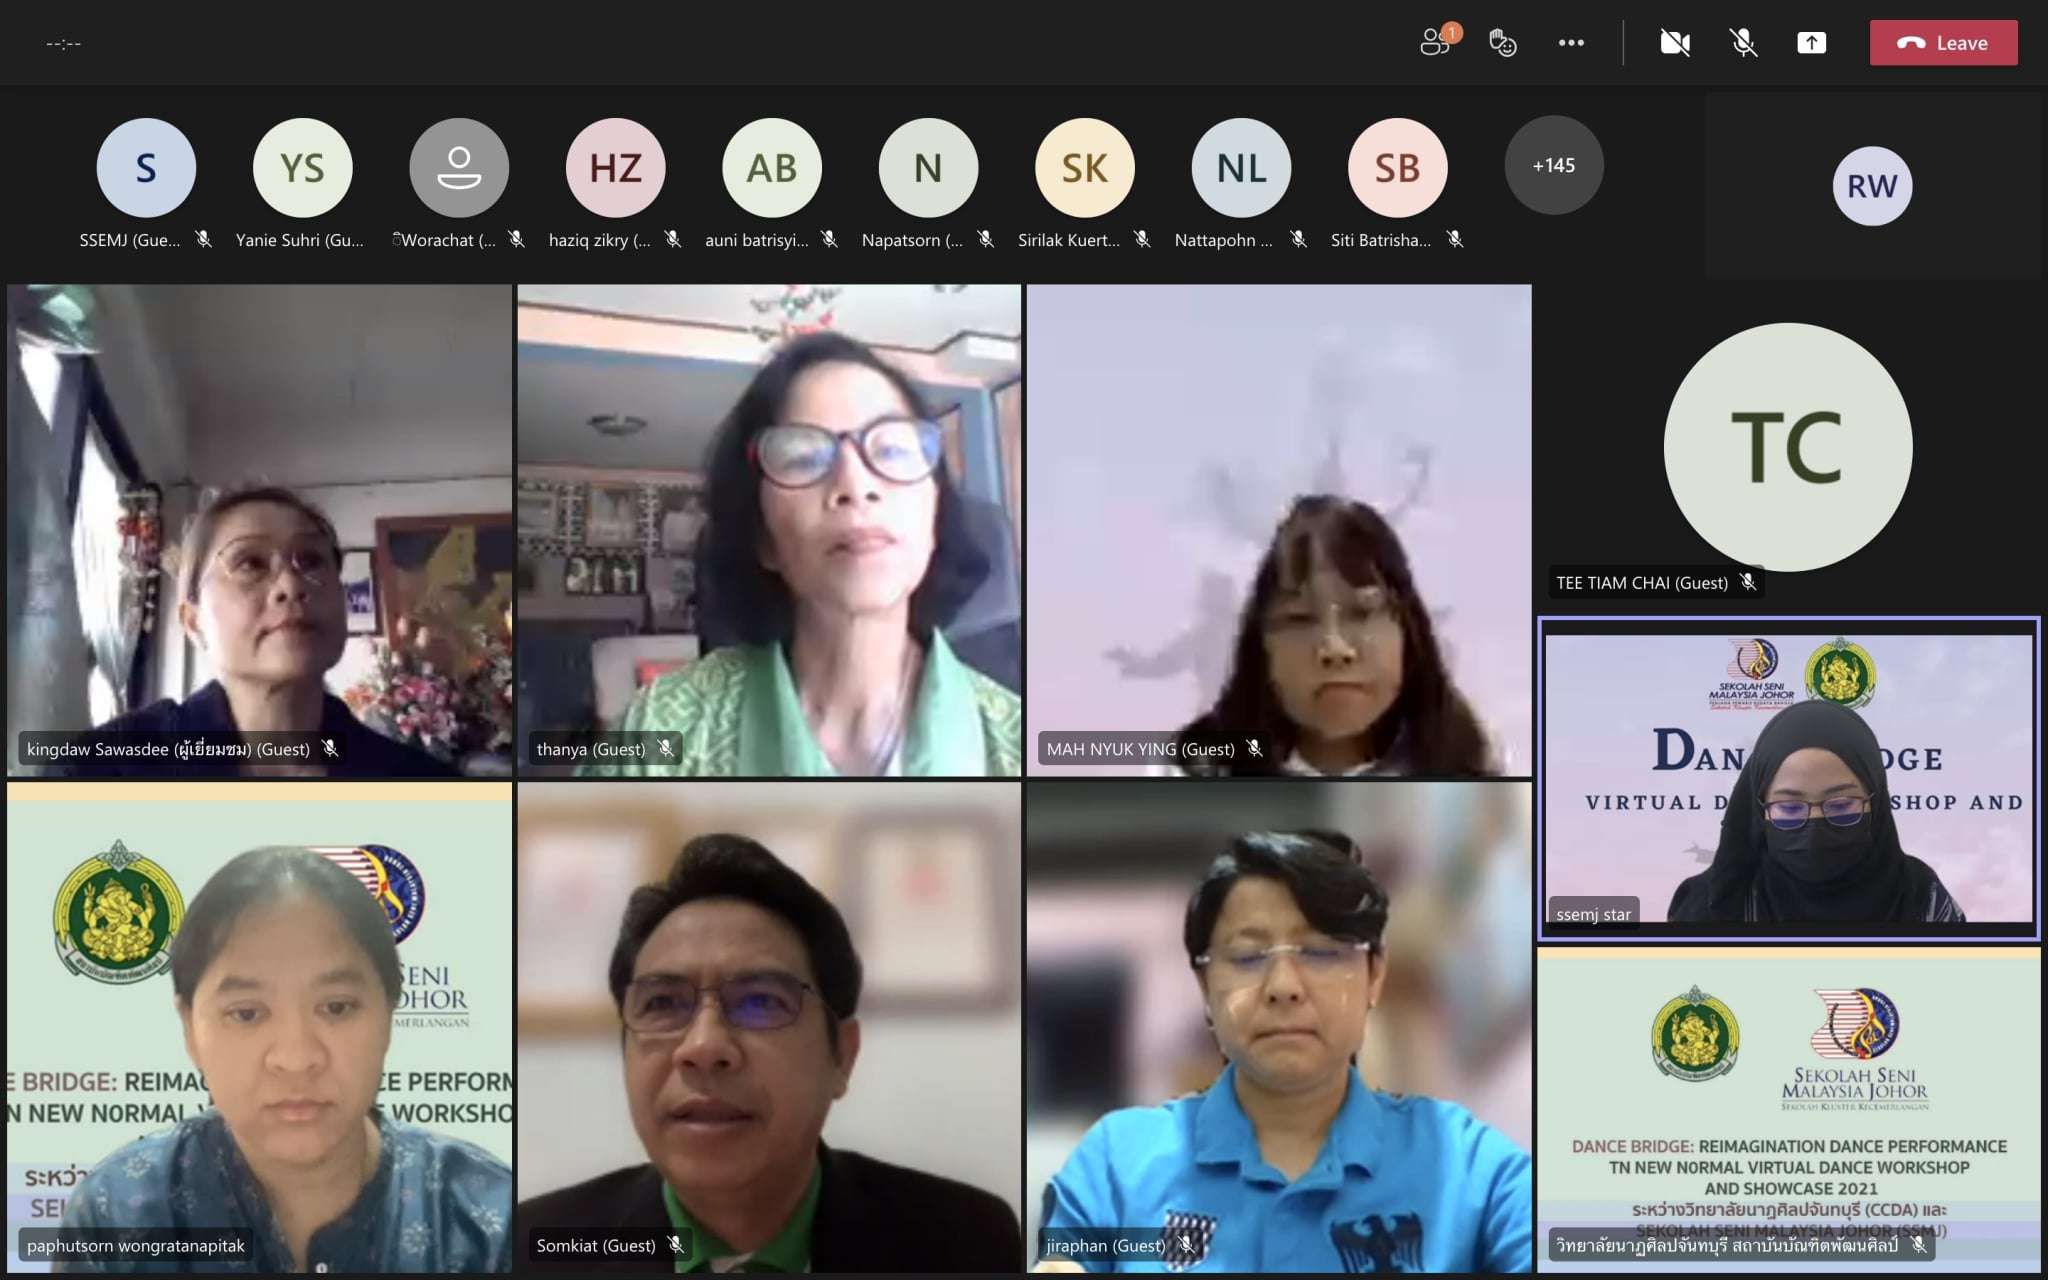Select the ssemj star video tile
2048x1280 pixels.
click(x=1788, y=778)
